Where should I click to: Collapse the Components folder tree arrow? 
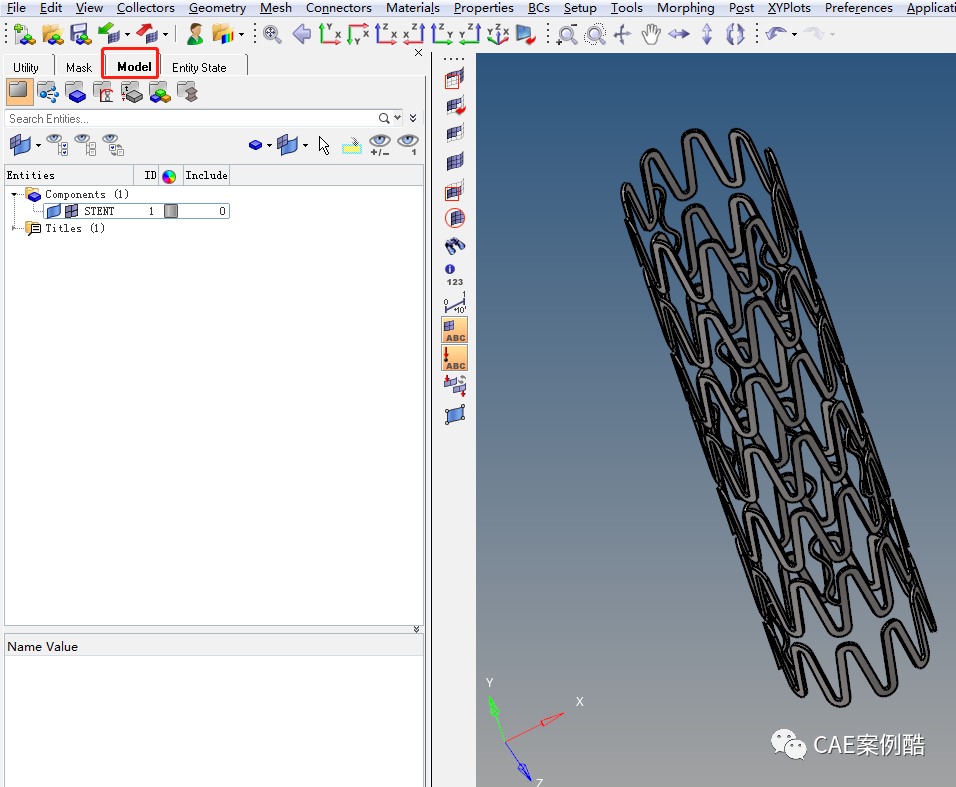click(14, 194)
